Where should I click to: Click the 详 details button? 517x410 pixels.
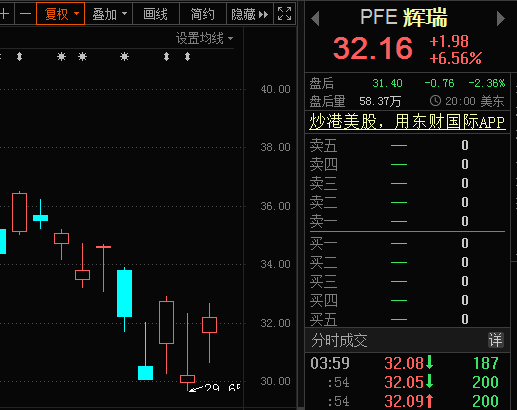pyautogui.click(x=495, y=340)
